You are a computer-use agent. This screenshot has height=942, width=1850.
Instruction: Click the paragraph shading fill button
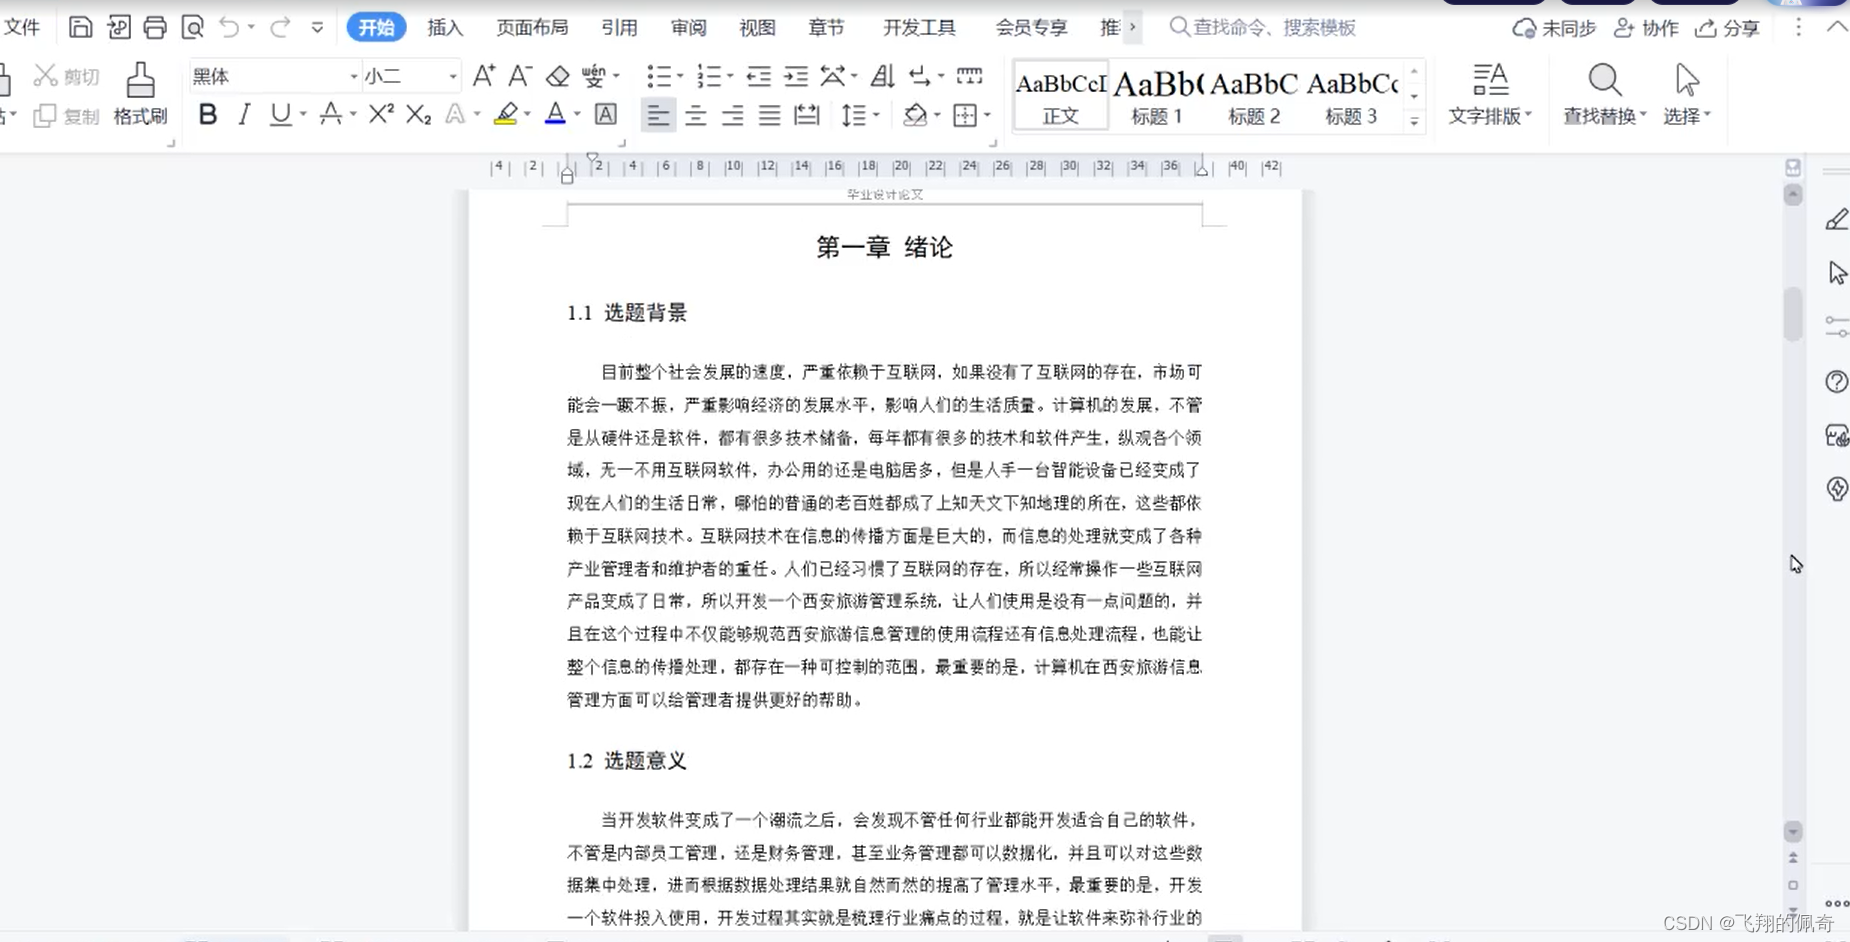pos(914,115)
